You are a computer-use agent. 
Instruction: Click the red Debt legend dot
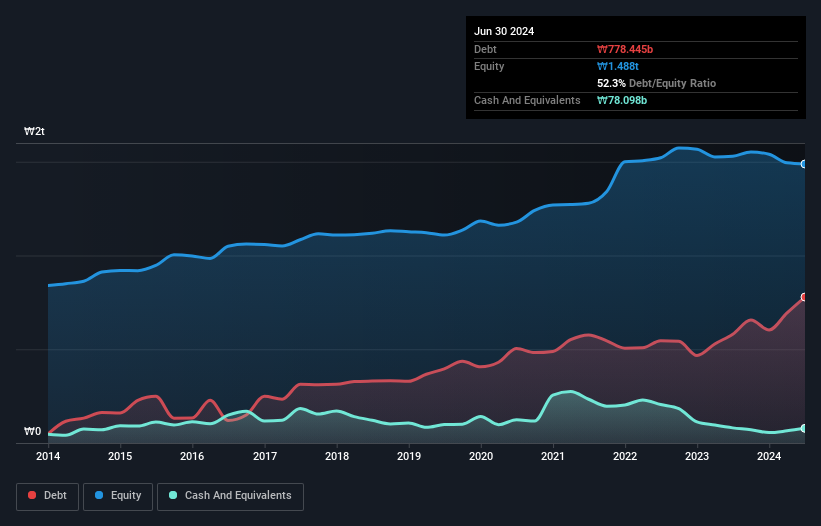click(x=32, y=495)
